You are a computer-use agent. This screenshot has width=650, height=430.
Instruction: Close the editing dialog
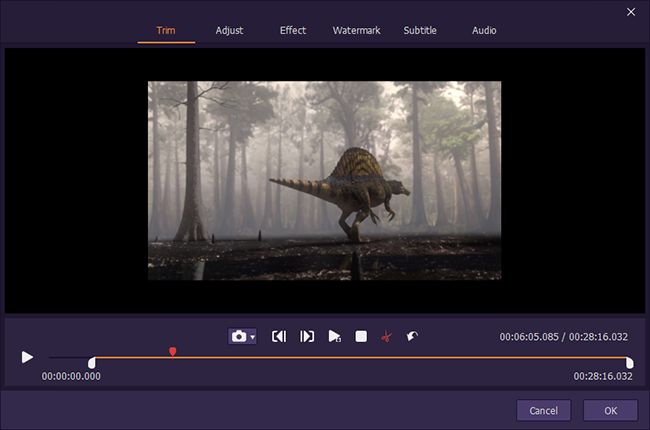(x=631, y=12)
